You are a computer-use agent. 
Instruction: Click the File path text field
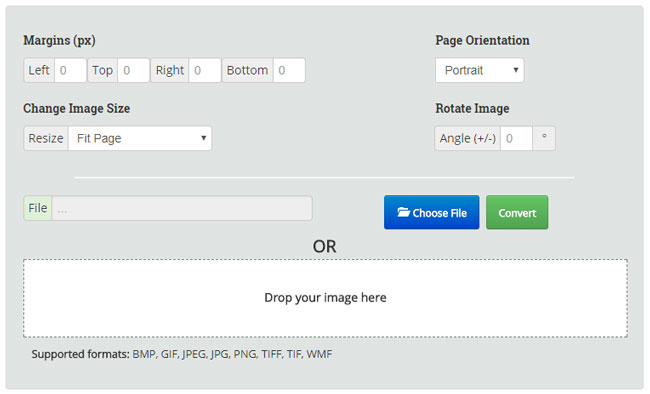(x=182, y=208)
